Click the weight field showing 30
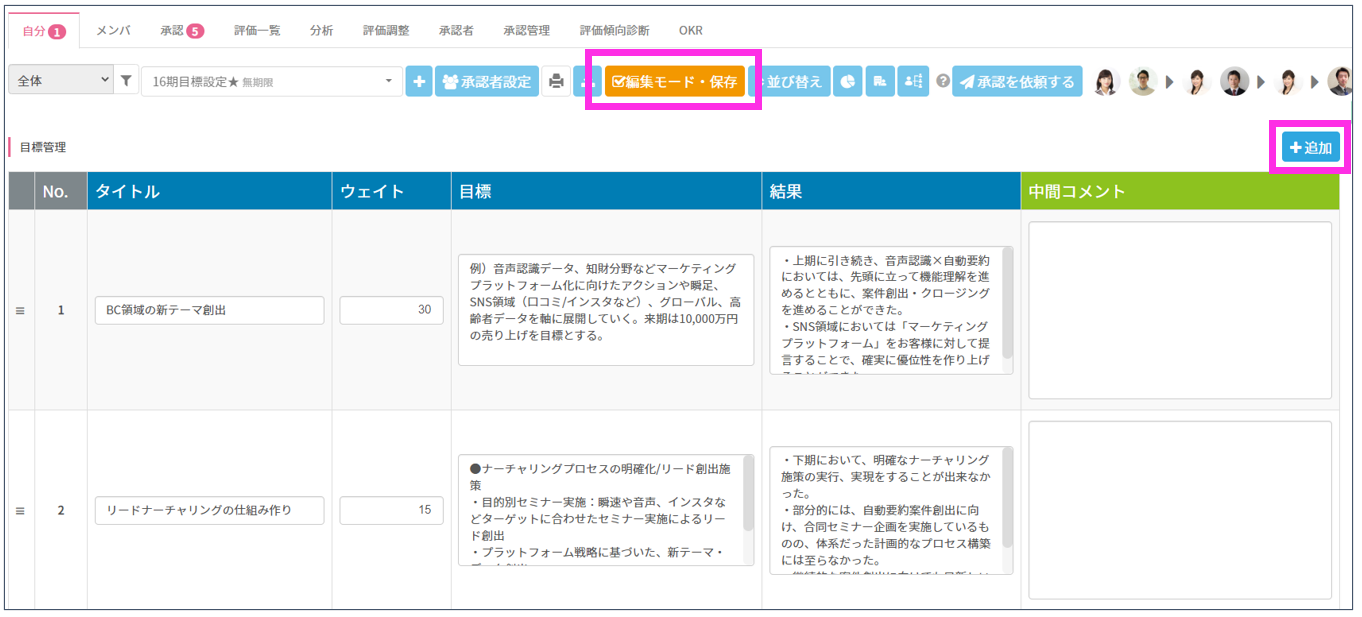 (390, 310)
